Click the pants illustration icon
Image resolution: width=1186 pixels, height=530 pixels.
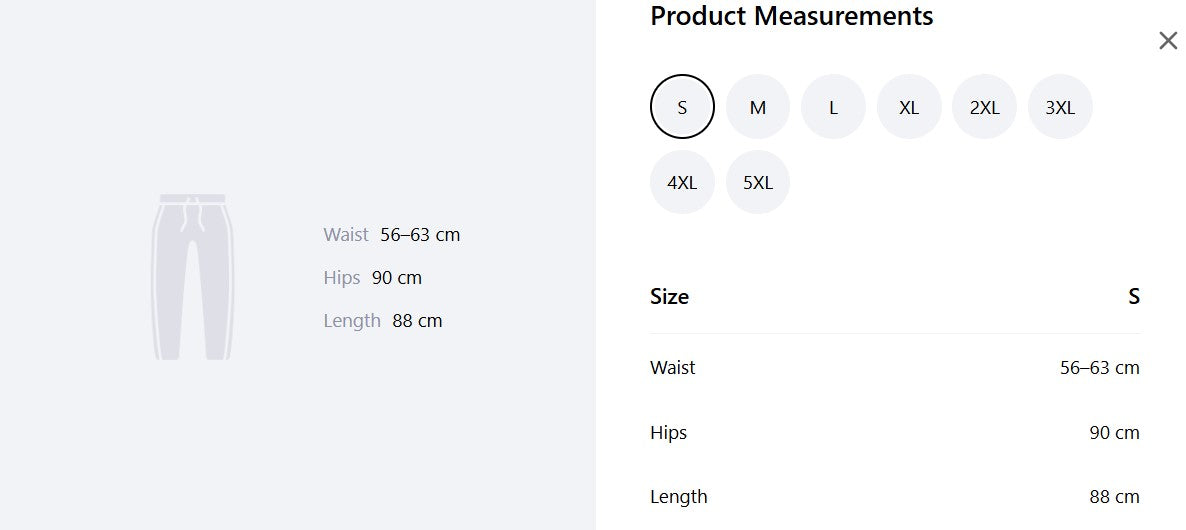pos(193,277)
